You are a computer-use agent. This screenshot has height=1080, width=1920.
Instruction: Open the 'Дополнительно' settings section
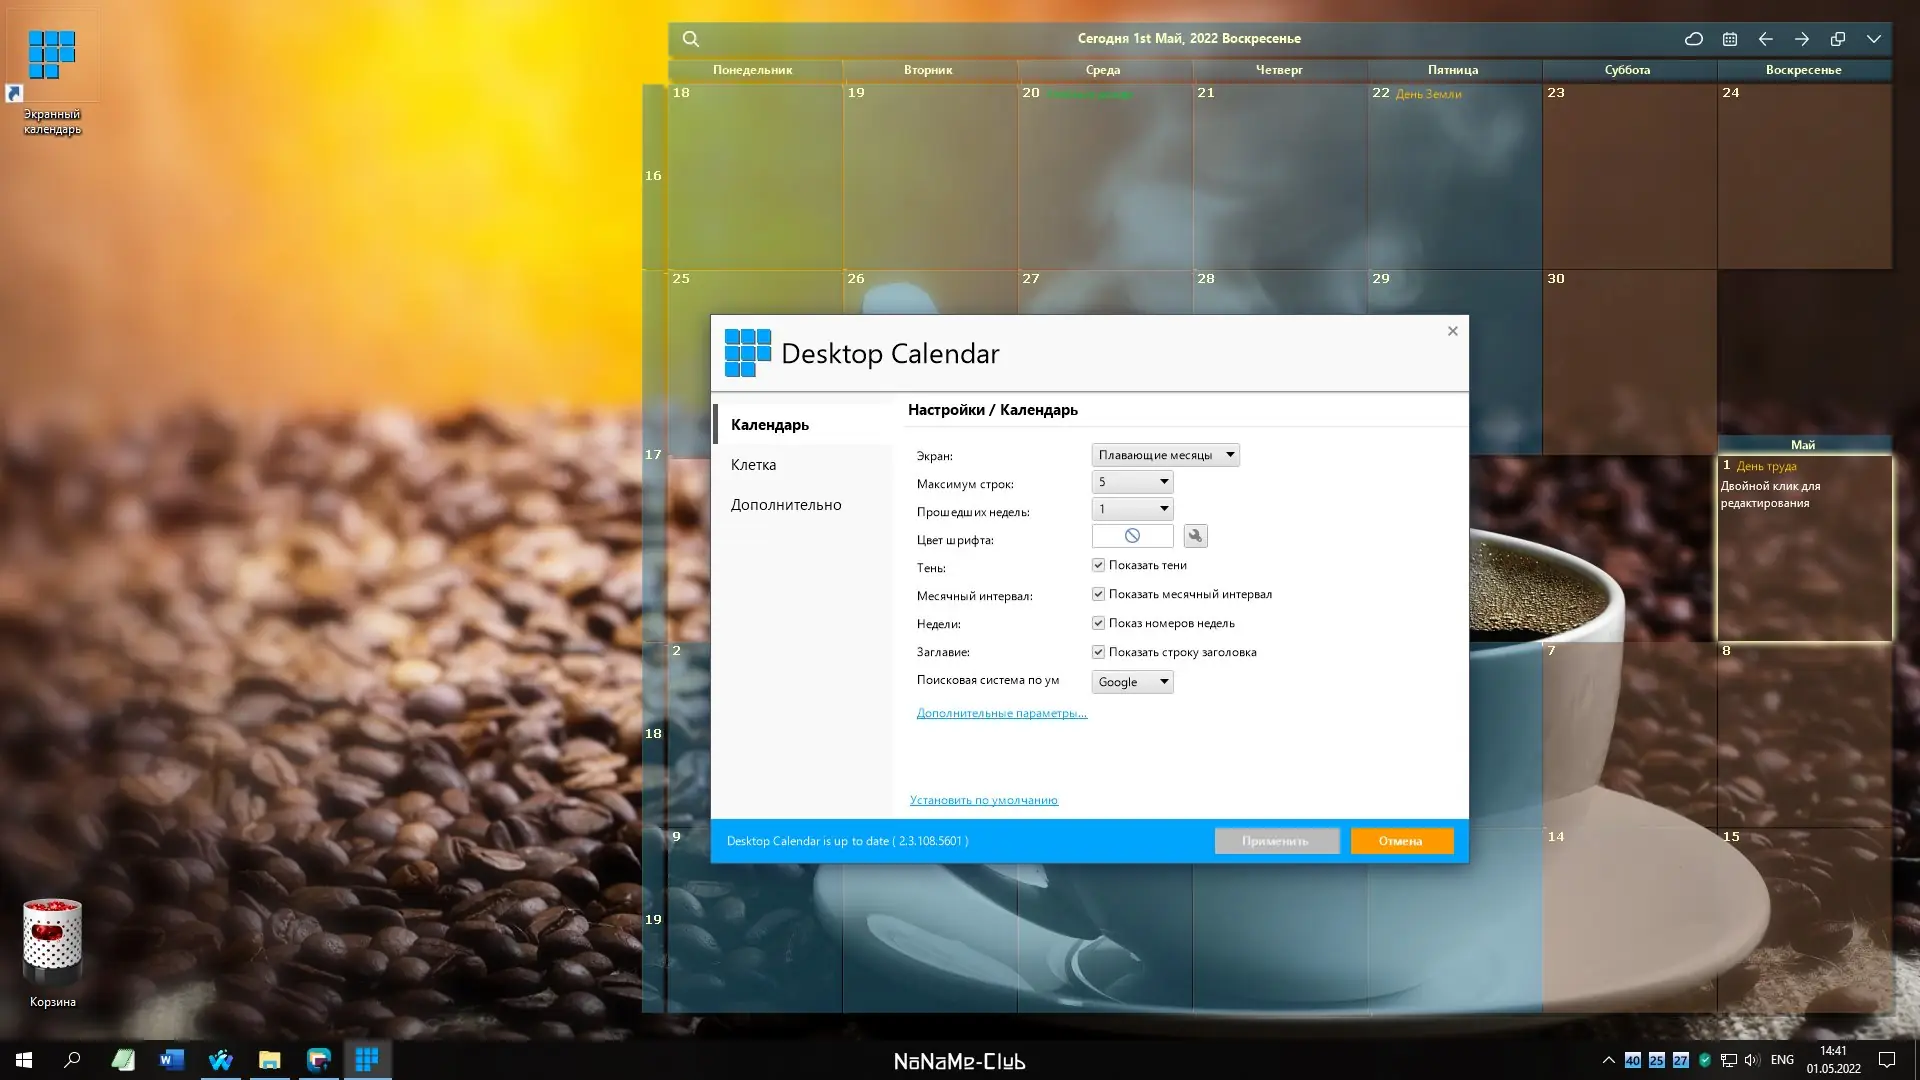point(786,505)
